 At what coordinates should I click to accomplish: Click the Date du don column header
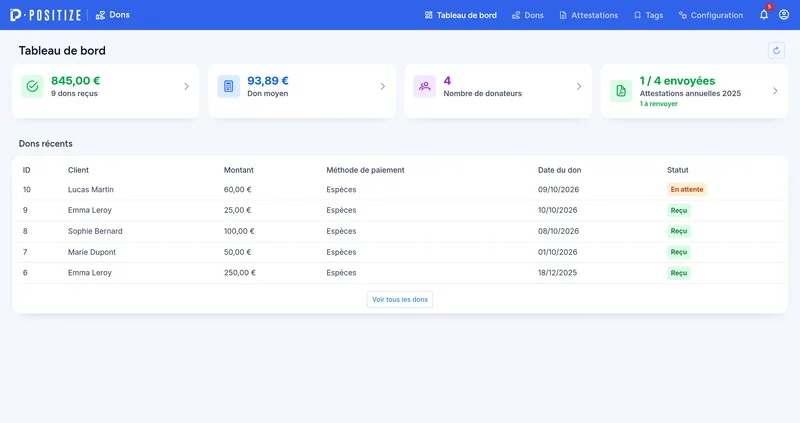coord(559,170)
